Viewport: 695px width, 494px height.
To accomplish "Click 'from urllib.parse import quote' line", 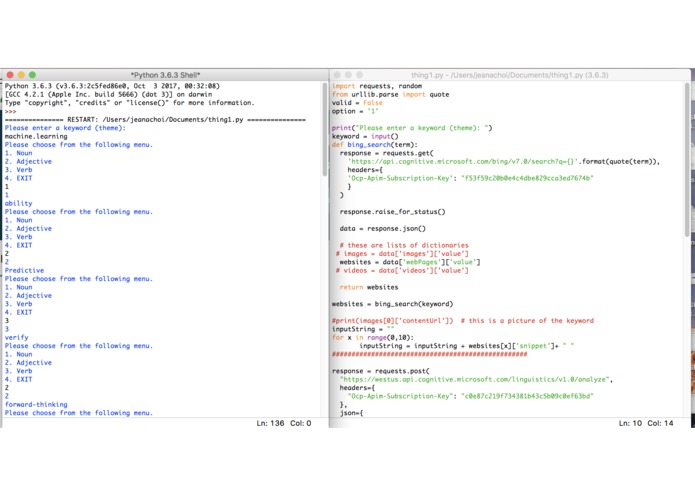I will click(390, 94).
